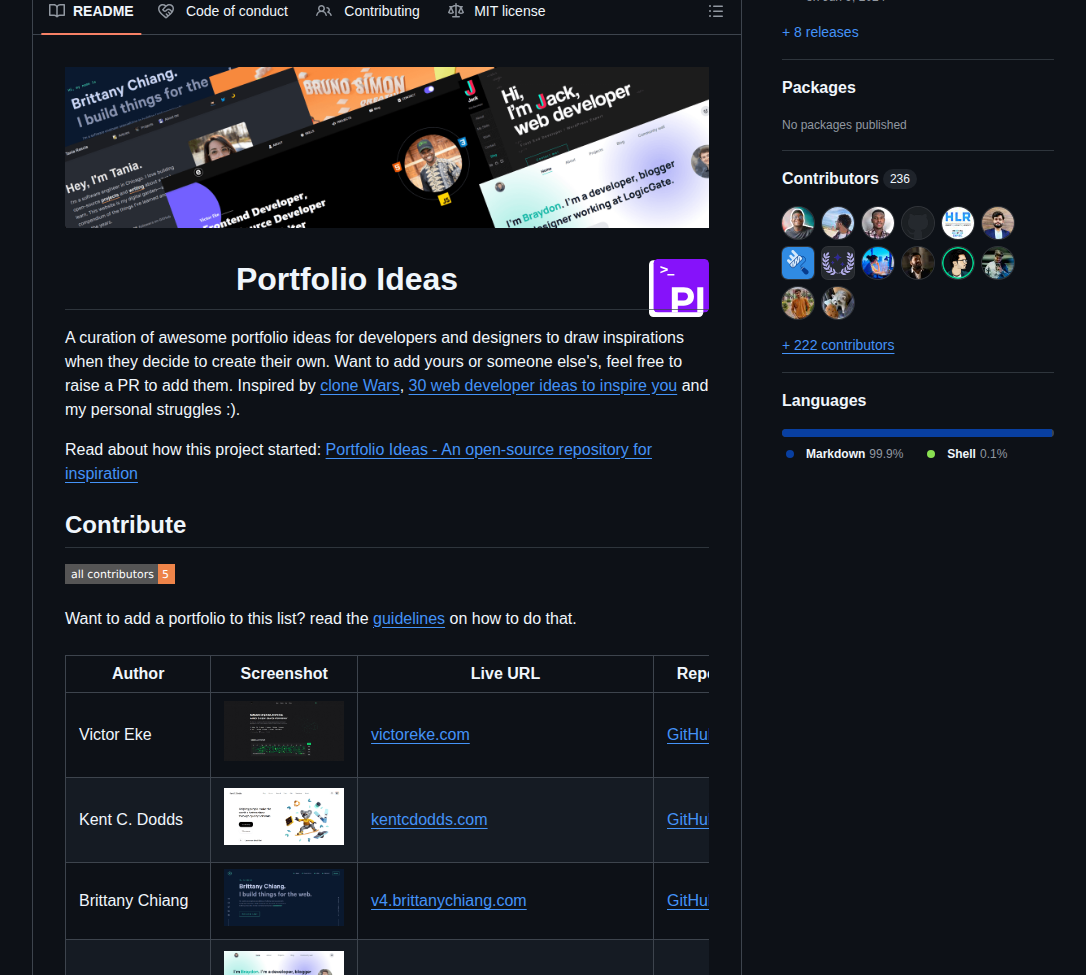Open the HLR contributor avatar
Viewport: 1086px width, 975px height.
958,223
